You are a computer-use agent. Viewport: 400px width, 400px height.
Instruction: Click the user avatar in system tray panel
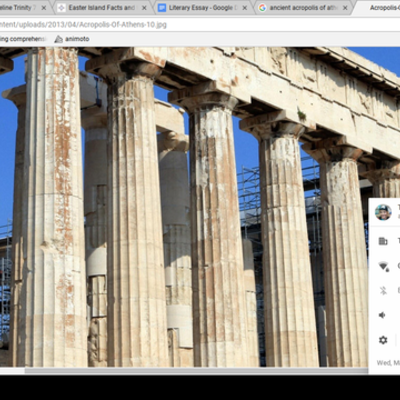pos(383,212)
